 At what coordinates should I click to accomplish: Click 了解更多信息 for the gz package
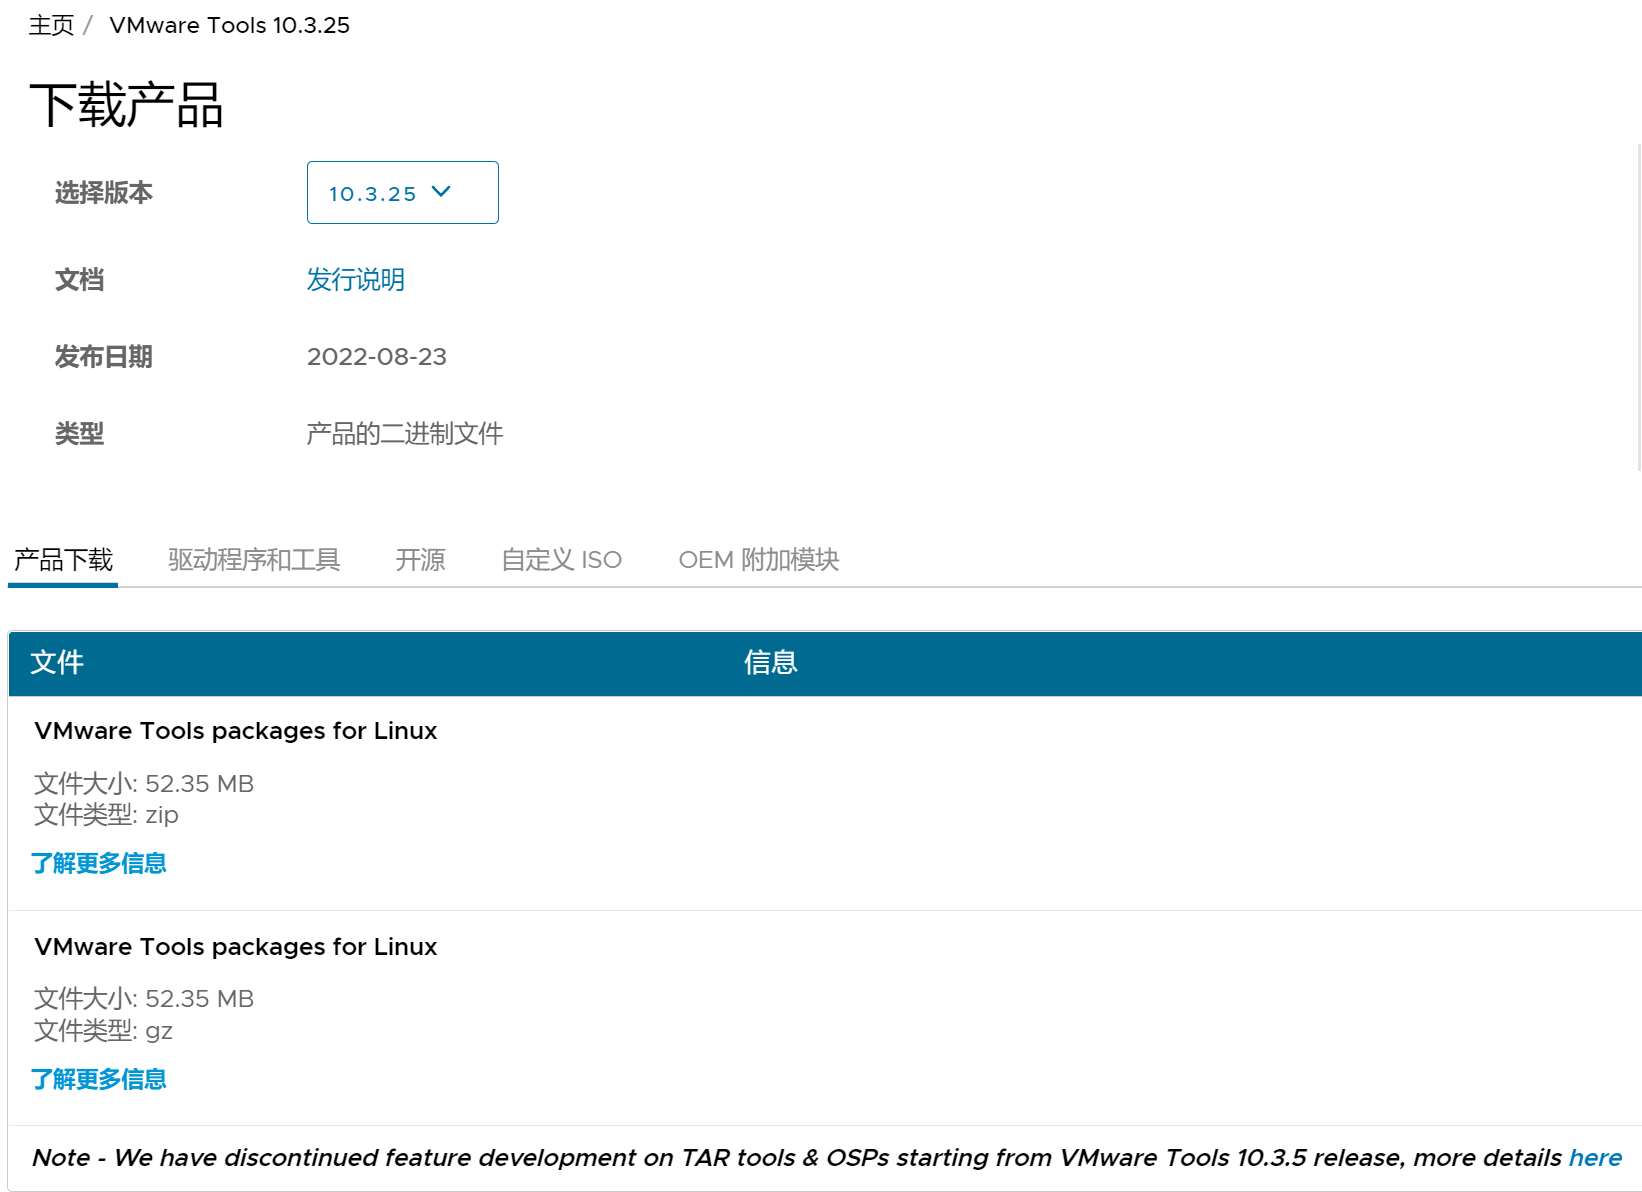(x=98, y=1079)
